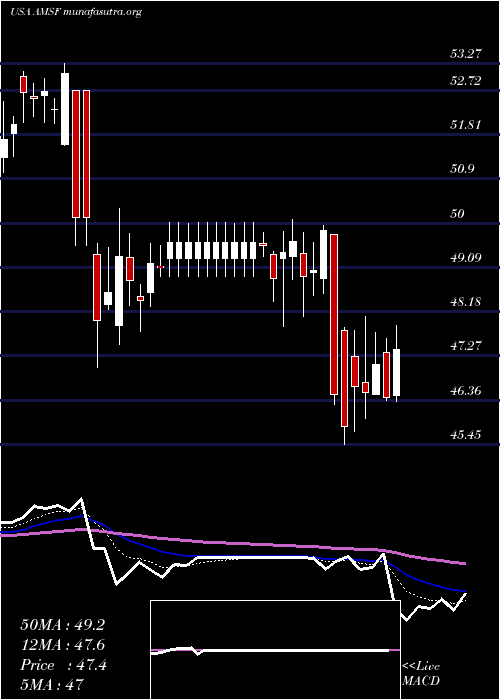
Task: Select the tall white candle touching 53.27
Action: pyautogui.click(x=65, y=109)
